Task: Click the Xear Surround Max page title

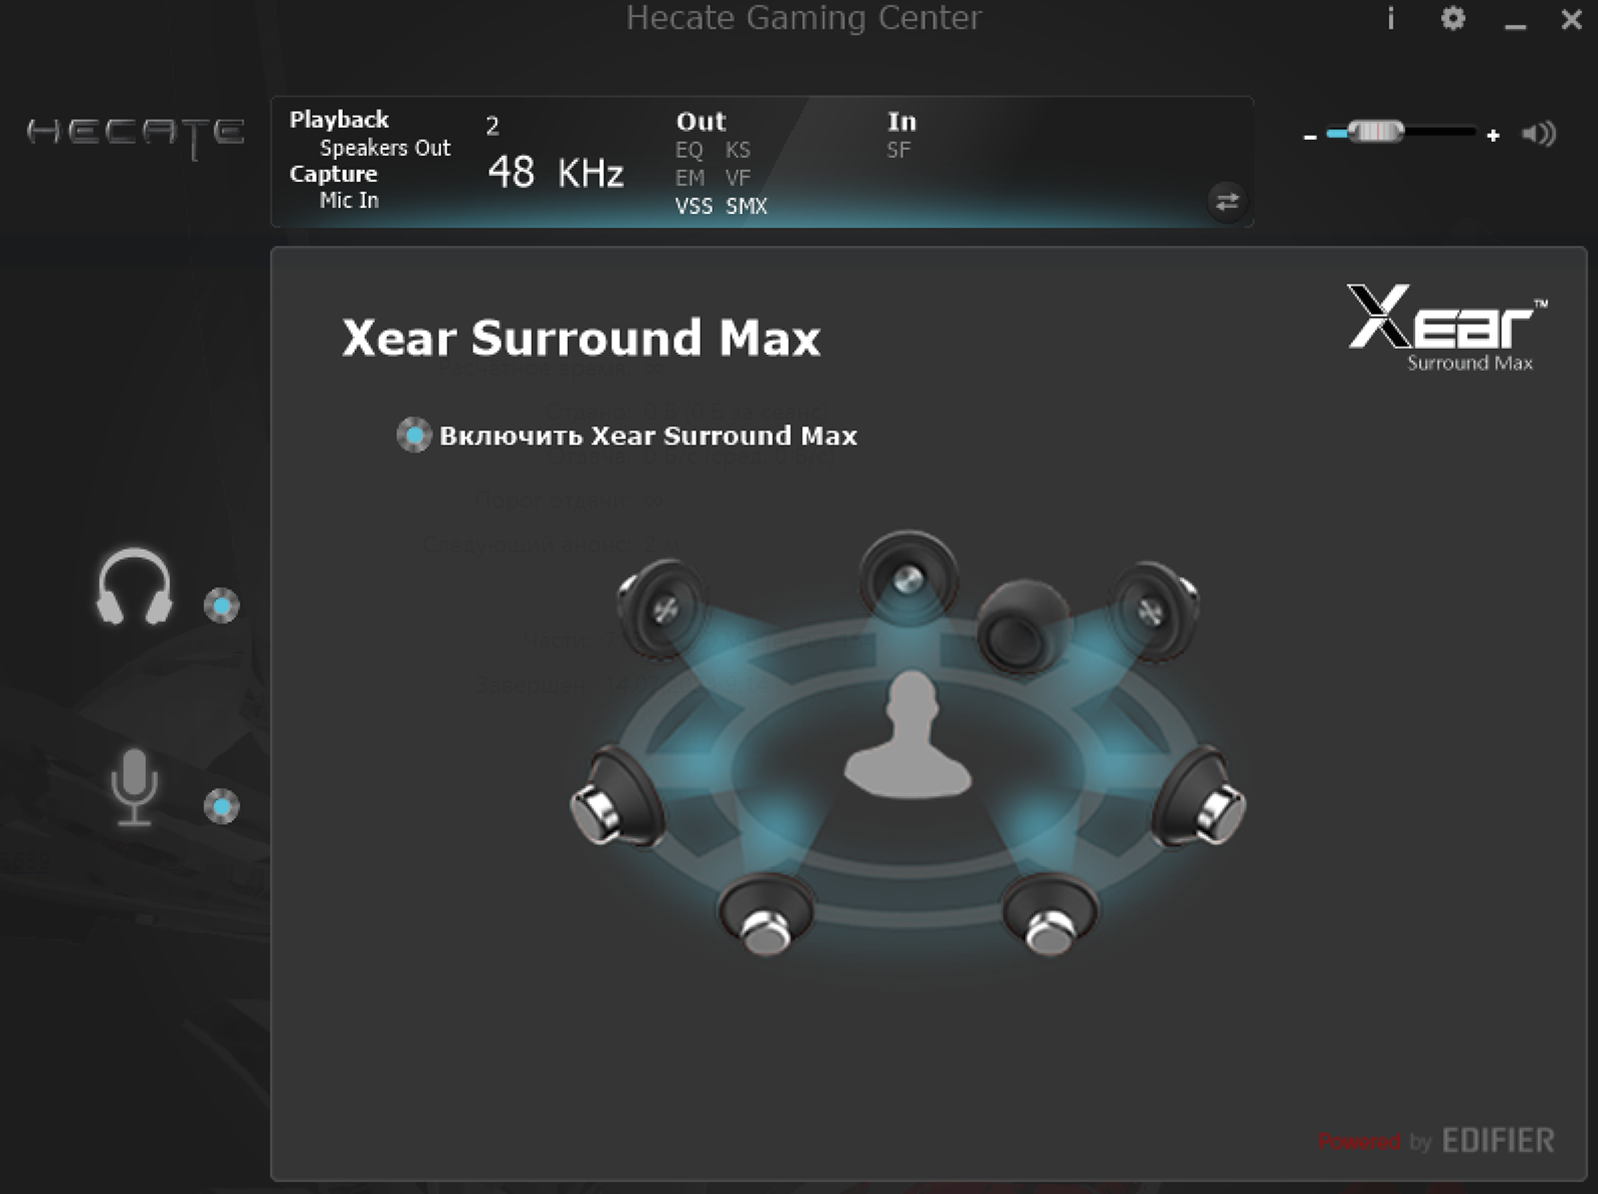Action: [581, 338]
